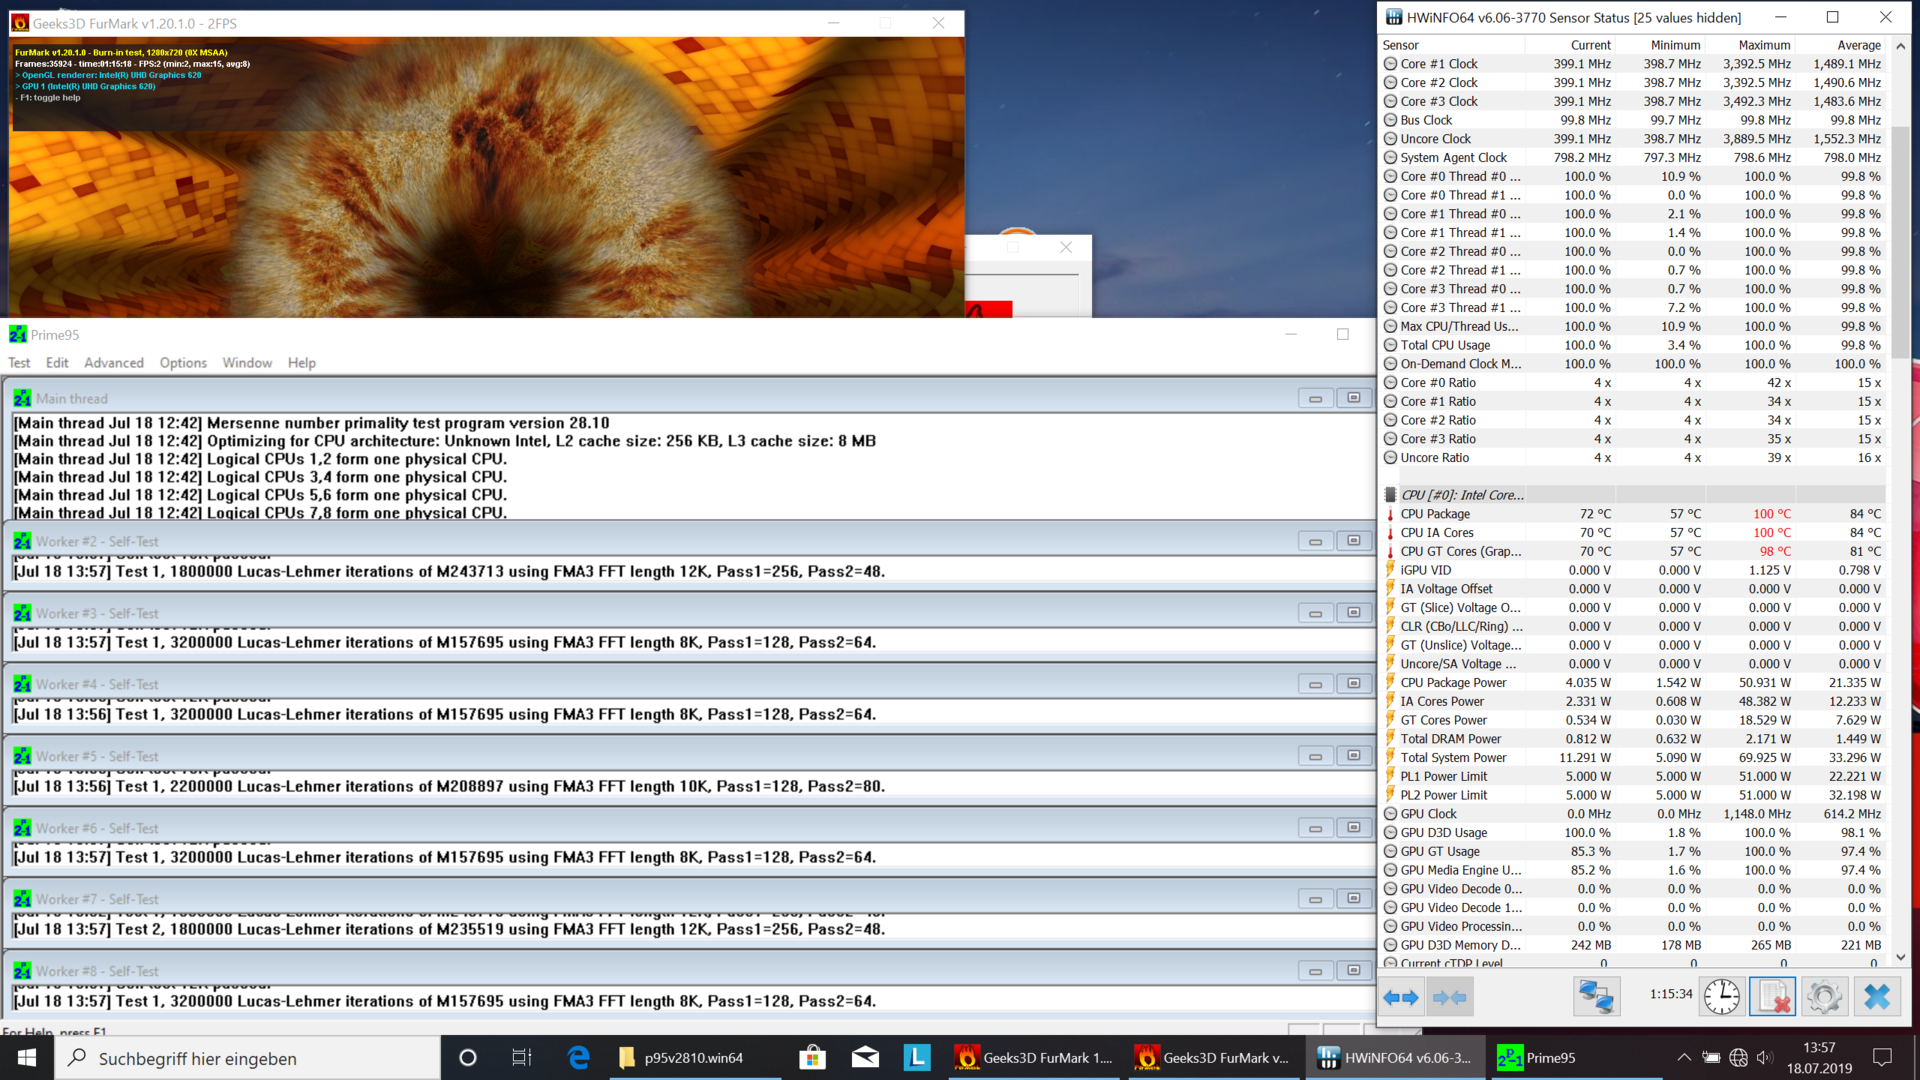Open the remote computers network icon
This screenshot has width=1920, height=1080.
[x=1596, y=997]
